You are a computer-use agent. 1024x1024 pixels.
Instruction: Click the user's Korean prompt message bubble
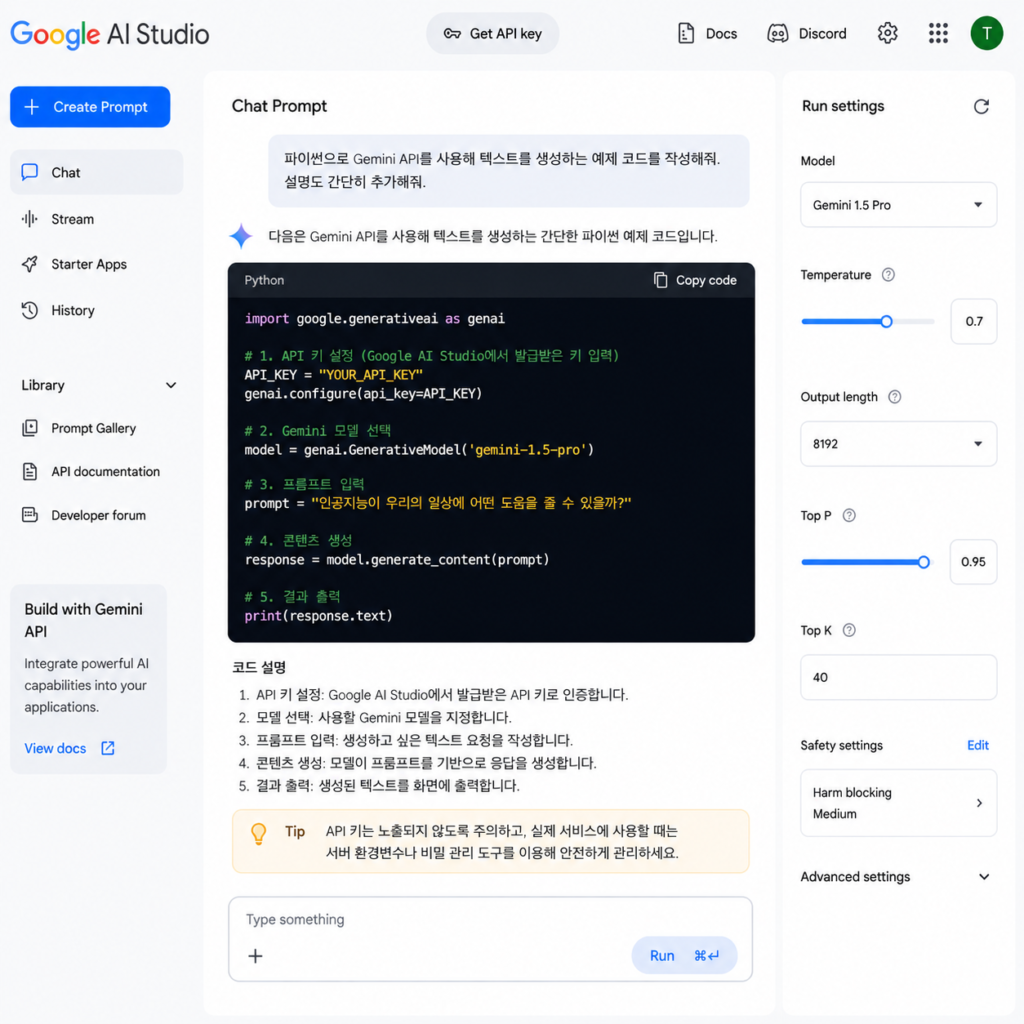coord(509,170)
